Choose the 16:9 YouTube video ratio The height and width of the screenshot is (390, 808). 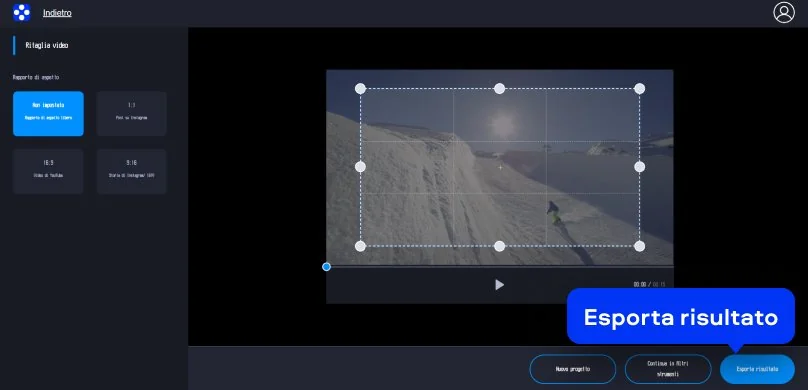pyautogui.click(x=48, y=171)
